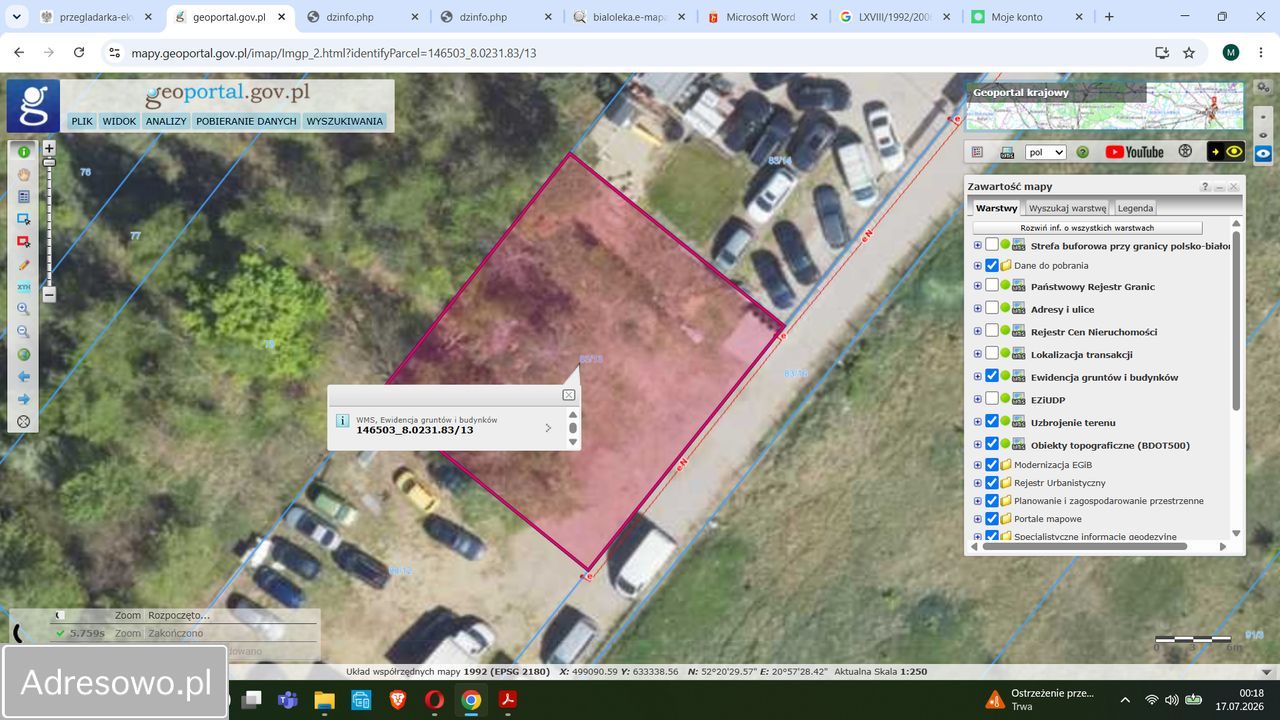Uncheck the Dane do pobrania layer
Screen dimensions: 1280x720
[992, 266]
